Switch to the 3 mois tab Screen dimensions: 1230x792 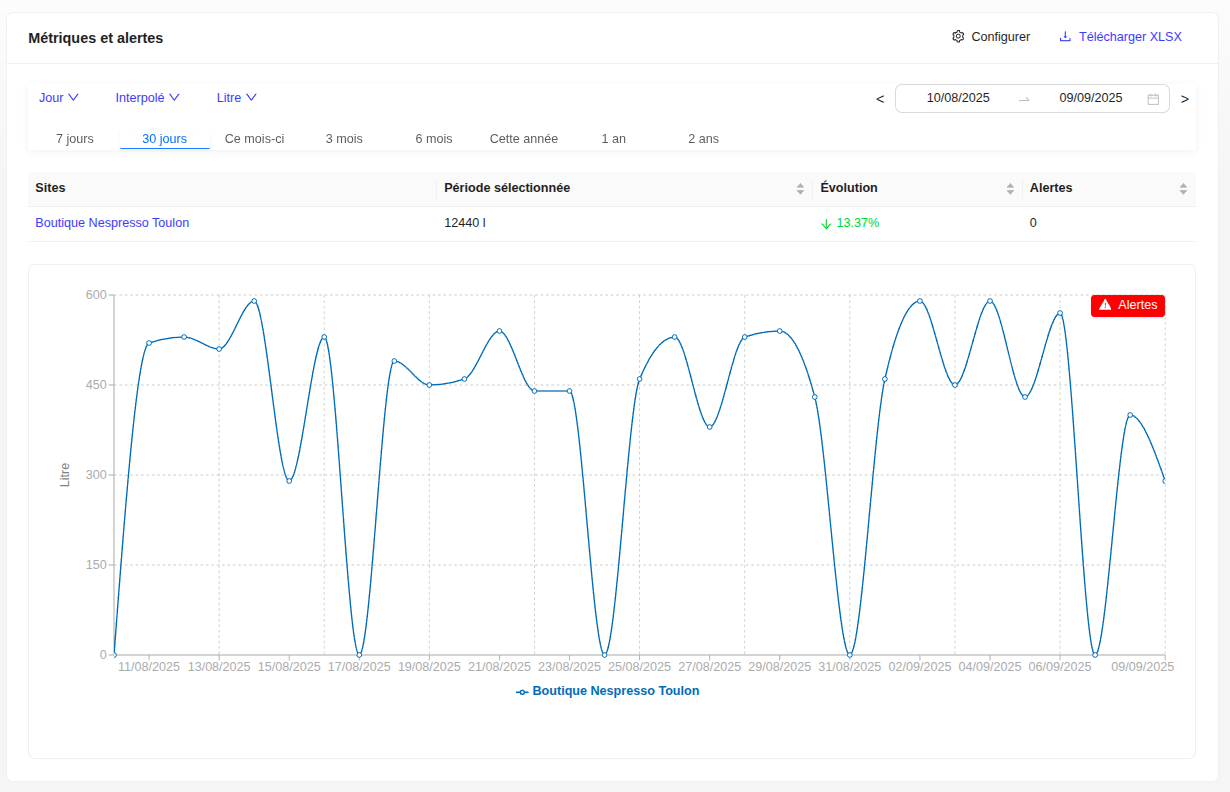[x=344, y=139]
